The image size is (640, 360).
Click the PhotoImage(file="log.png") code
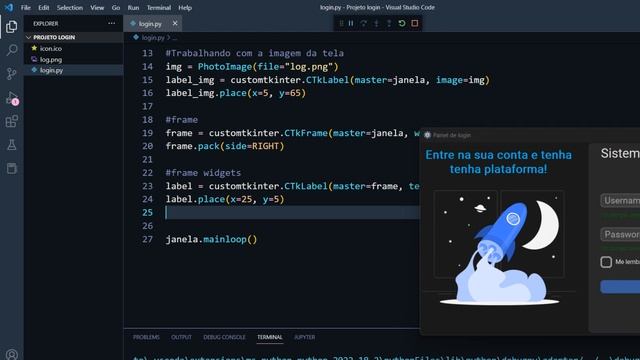(x=268, y=67)
